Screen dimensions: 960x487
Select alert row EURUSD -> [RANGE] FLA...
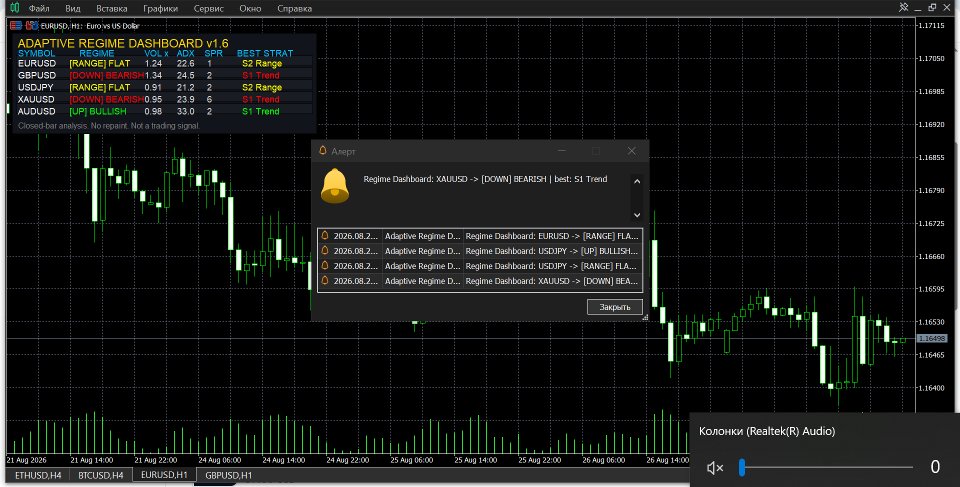tap(480, 236)
